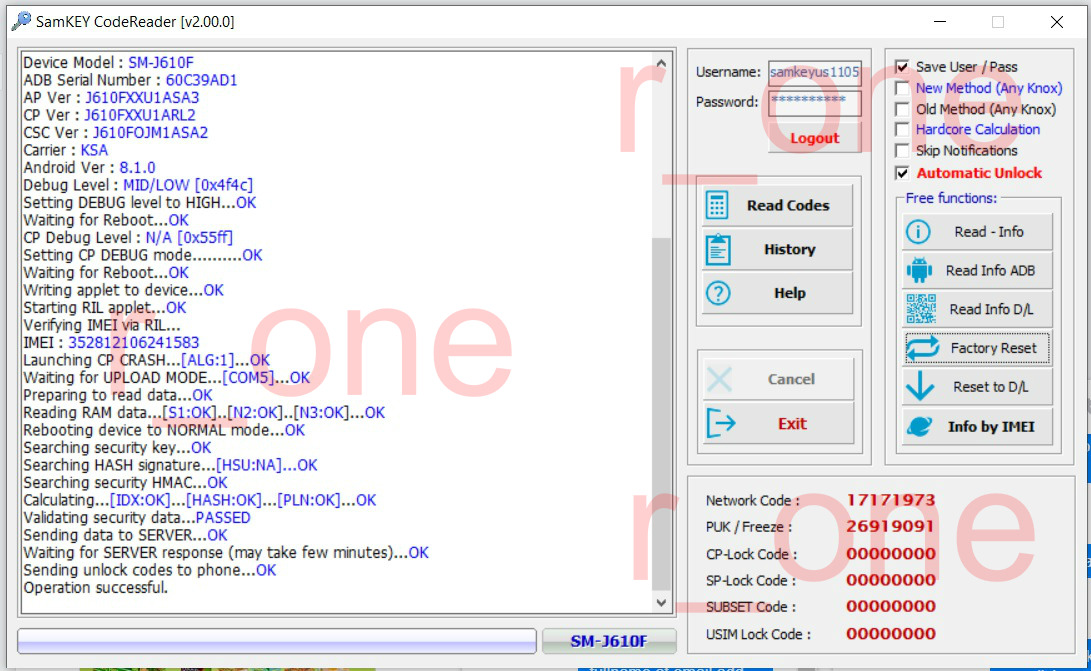
Task: Uncheck Save User / Pass checkbox
Action: tap(902, 67)
